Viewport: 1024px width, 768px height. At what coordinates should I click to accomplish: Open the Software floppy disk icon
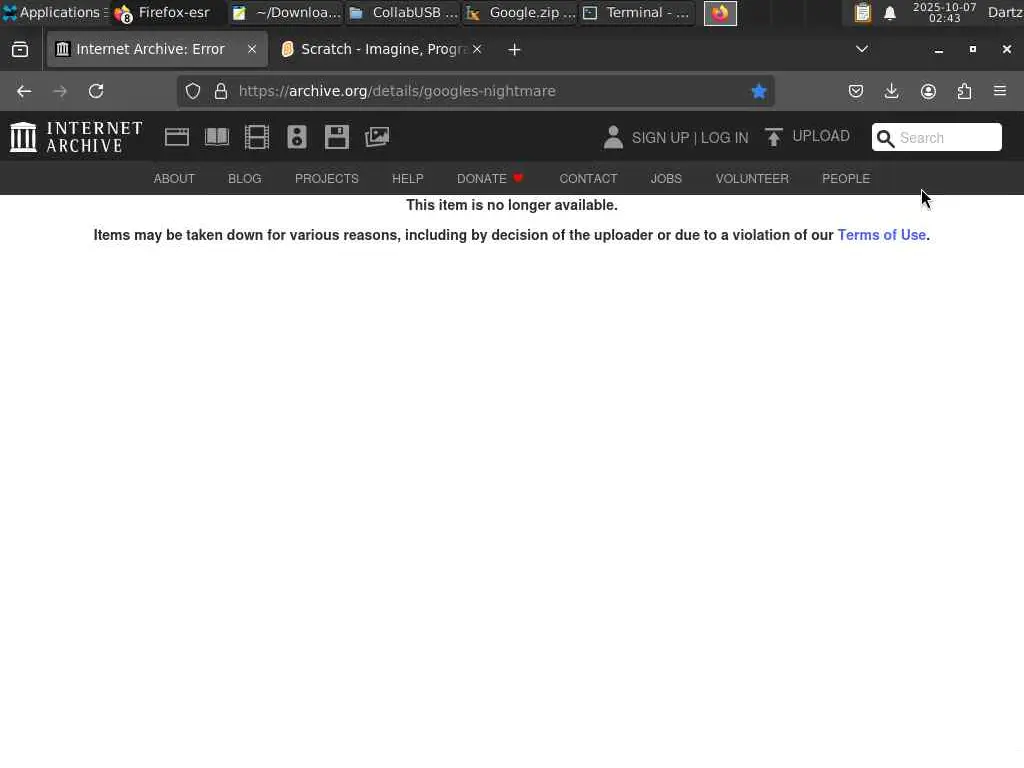(x=337, y=137)
